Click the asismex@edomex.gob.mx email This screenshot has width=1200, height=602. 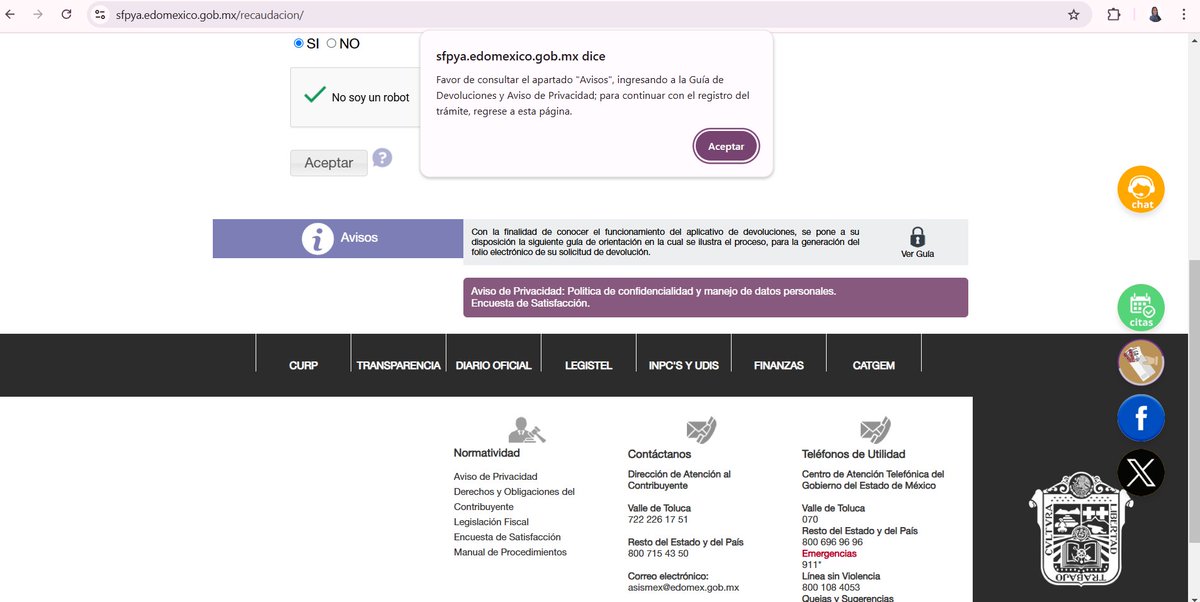click(683, 588)
